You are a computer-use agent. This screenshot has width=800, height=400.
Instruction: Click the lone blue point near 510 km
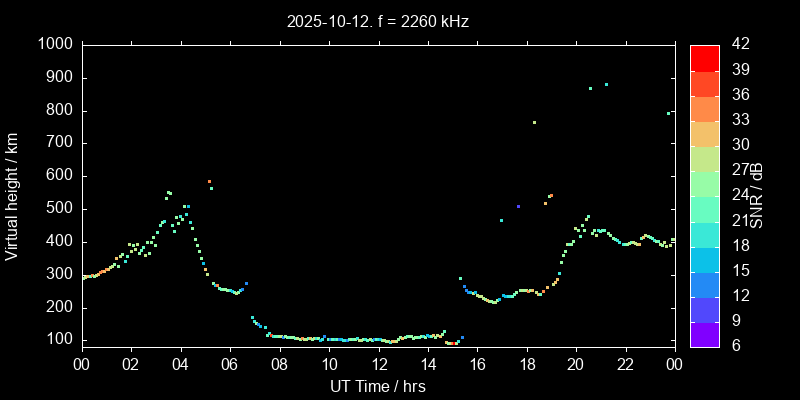click(518, 206)
